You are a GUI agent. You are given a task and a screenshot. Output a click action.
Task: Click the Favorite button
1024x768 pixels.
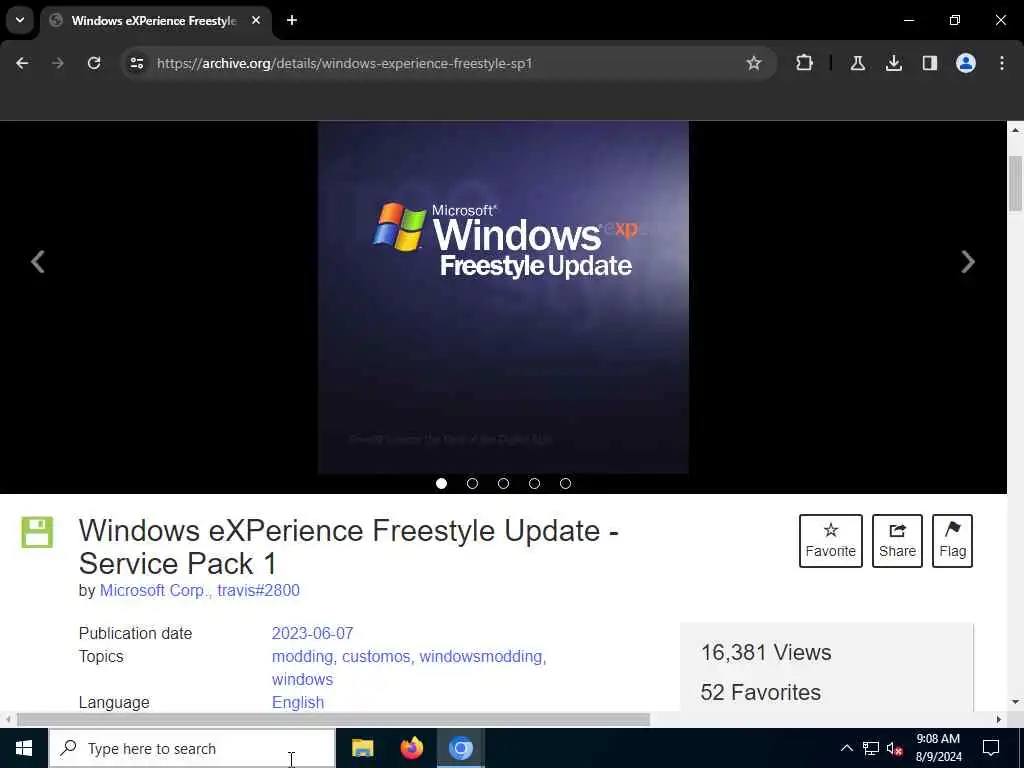pyautogui.click(x=831, y=541)
